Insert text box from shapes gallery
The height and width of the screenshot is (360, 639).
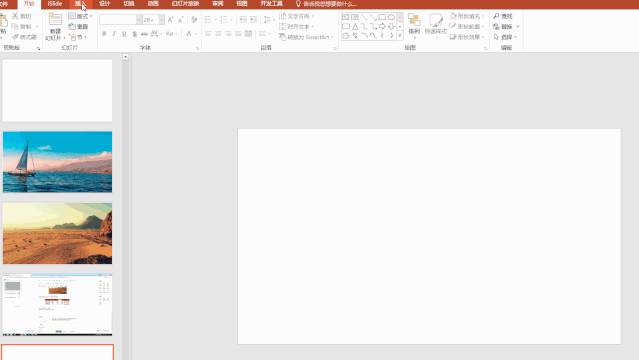point(346,17)
